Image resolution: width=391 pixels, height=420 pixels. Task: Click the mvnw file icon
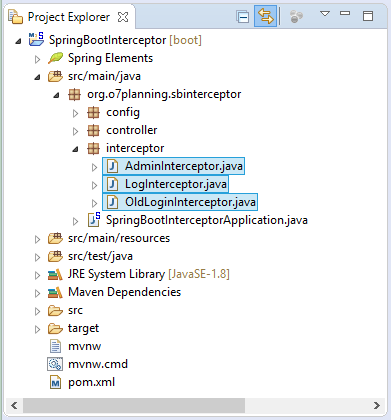pyautogui.click(x=55, y=346)
